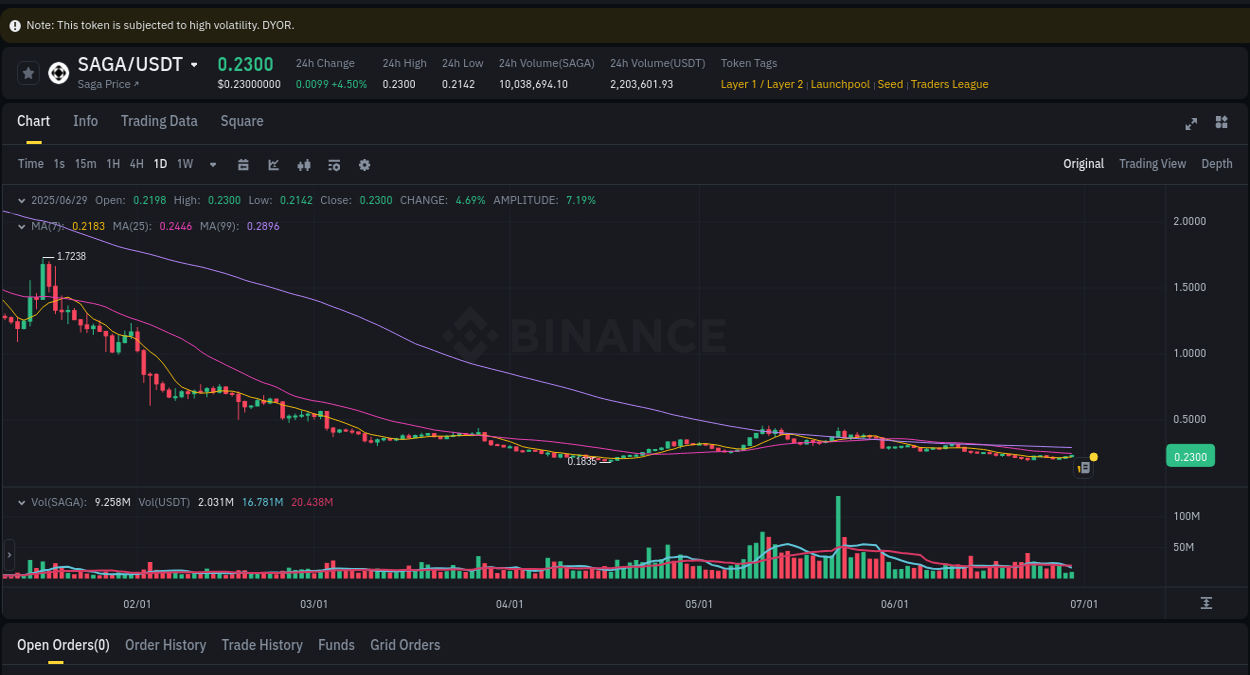Click the scroll-to-latest icon below the chart
This screenshot has width=1250, height=675.
1206,602
